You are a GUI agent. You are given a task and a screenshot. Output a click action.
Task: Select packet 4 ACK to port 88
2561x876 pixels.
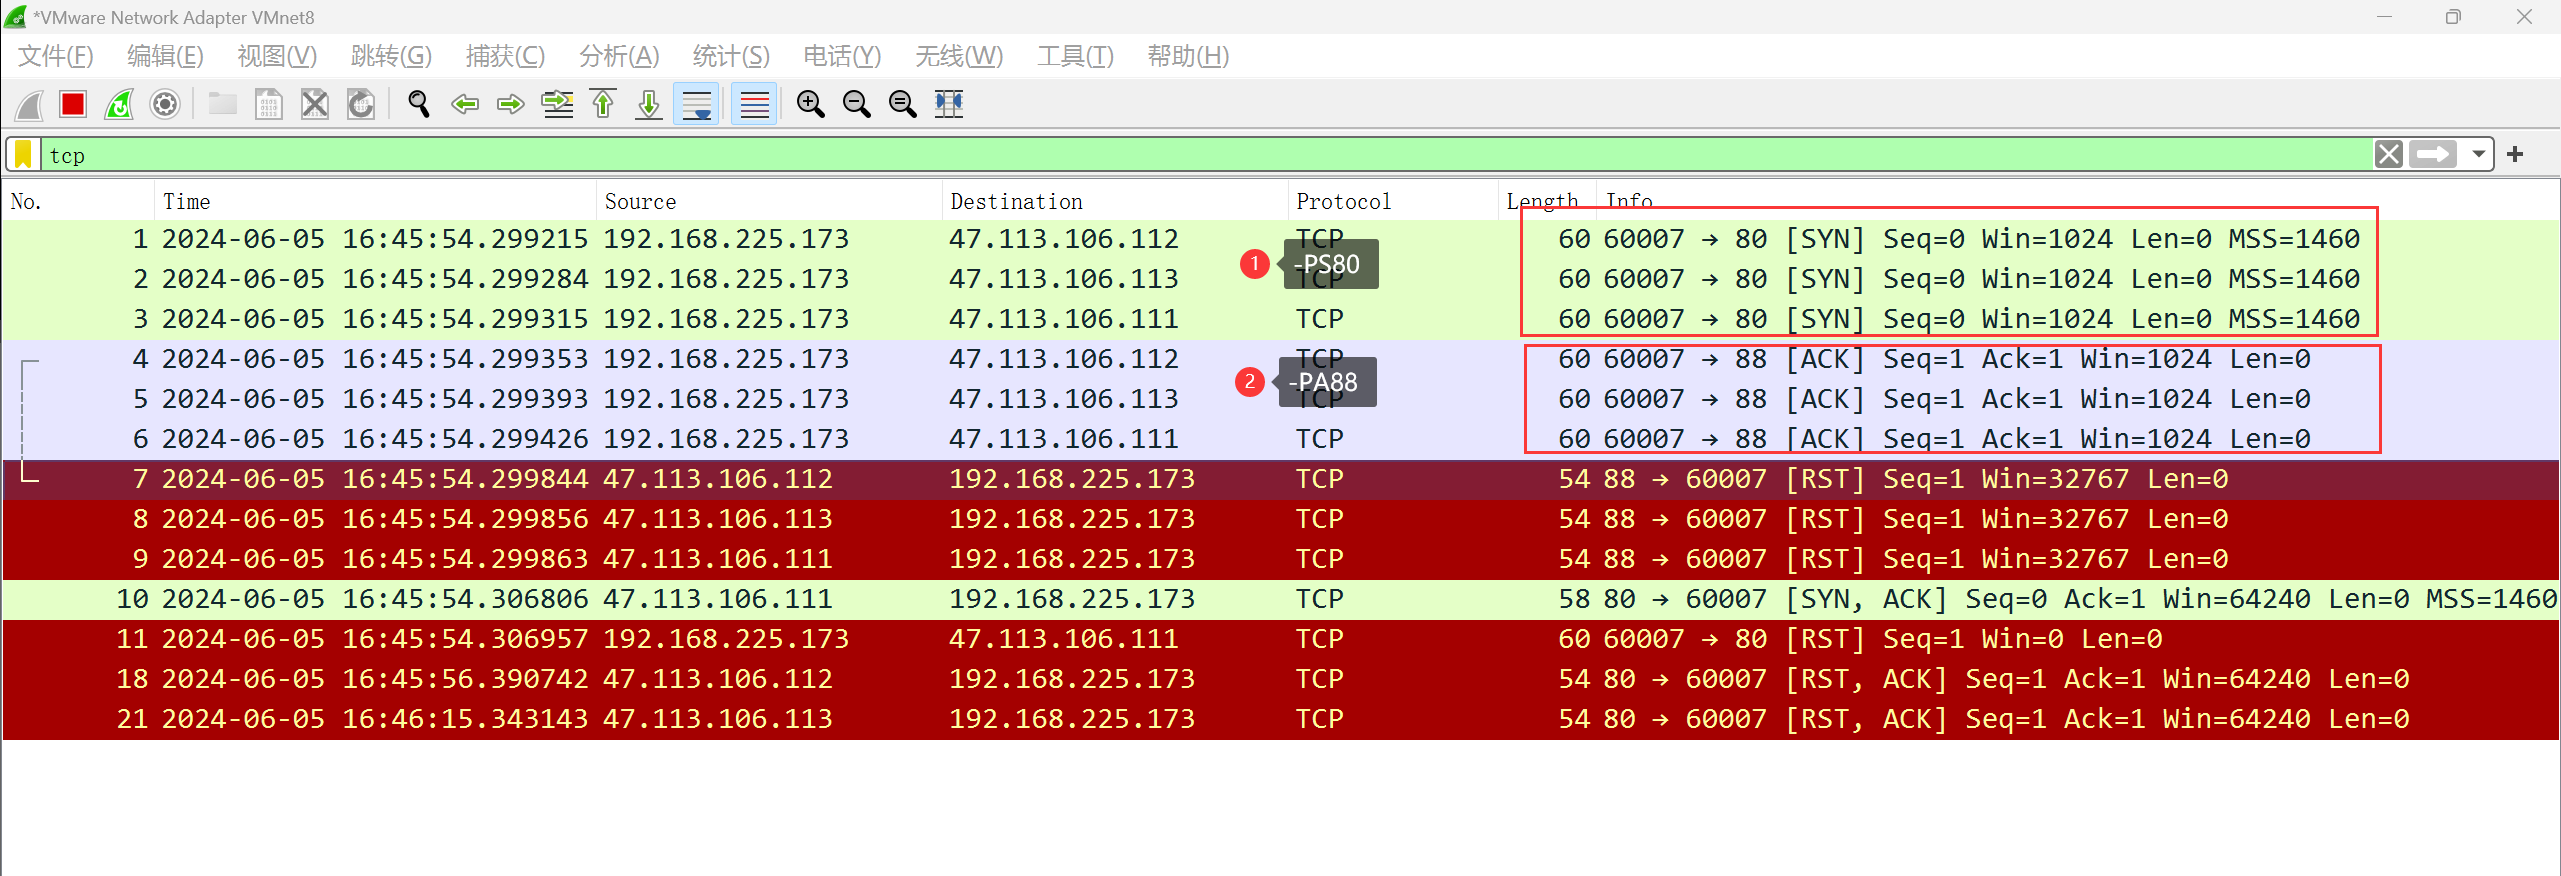[1280, 359]
